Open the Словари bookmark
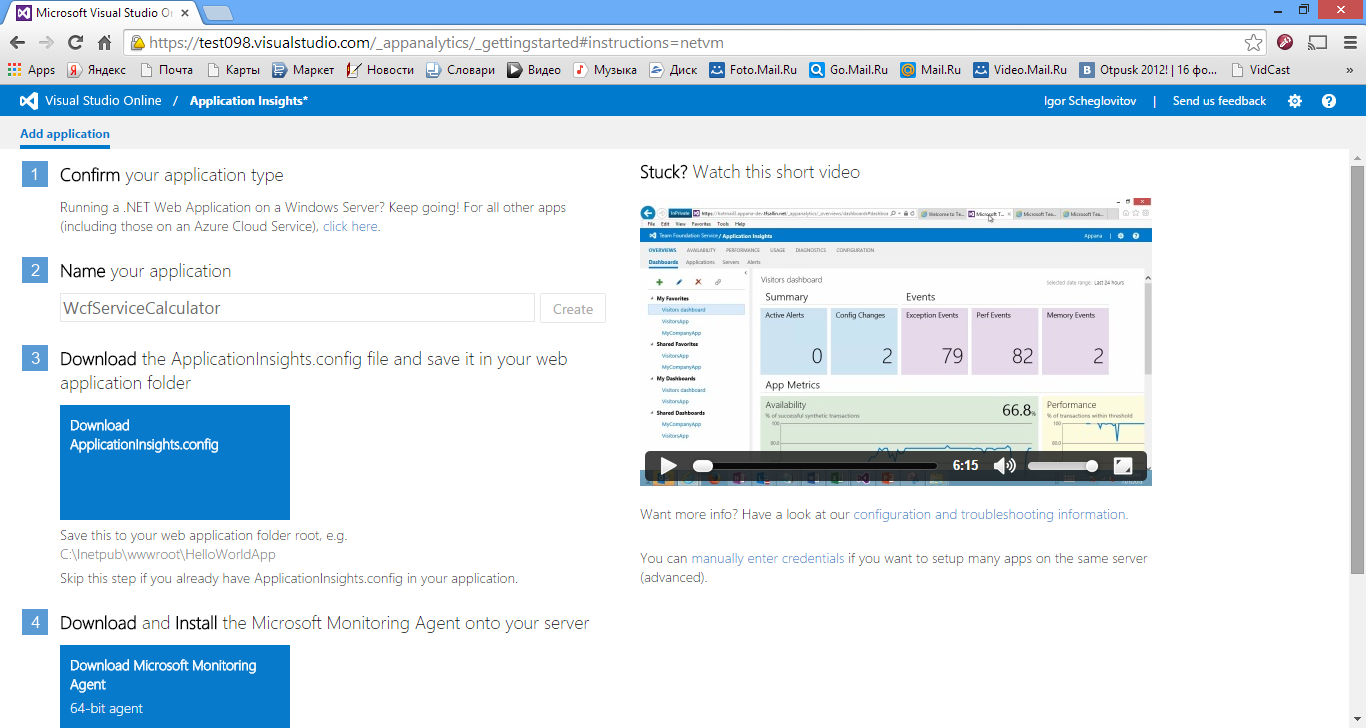 point(460,70)
